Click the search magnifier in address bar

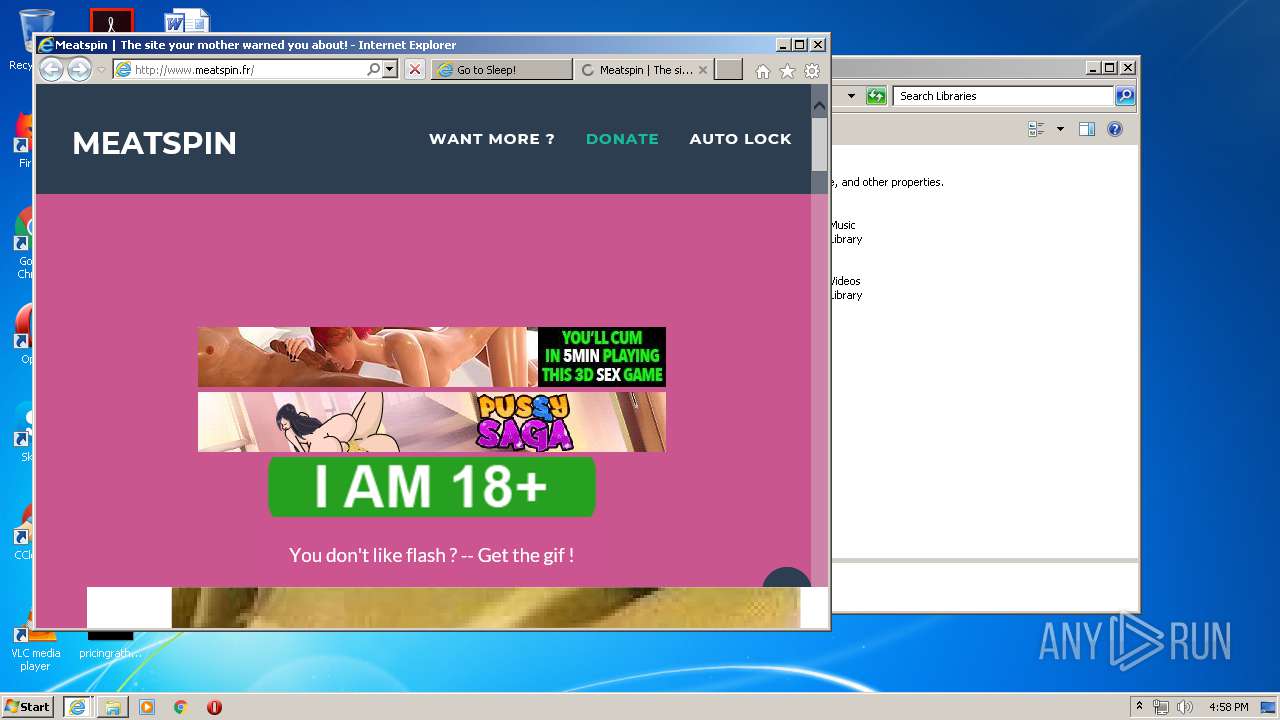[x=374, y=69]
